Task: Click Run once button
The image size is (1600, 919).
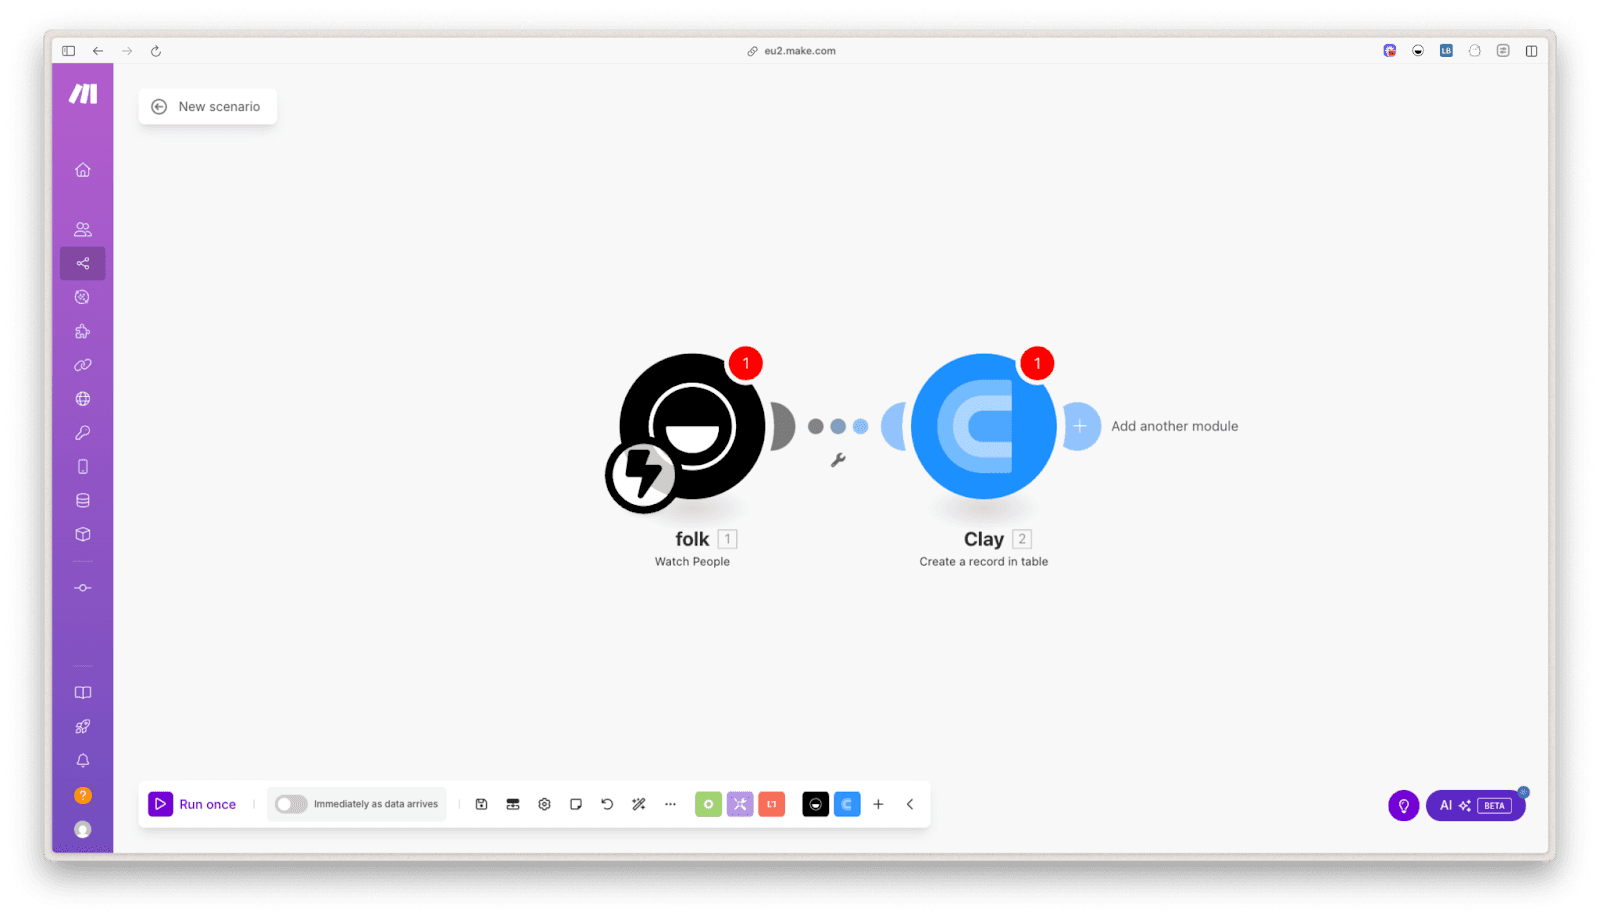Action: pos(193,804)
